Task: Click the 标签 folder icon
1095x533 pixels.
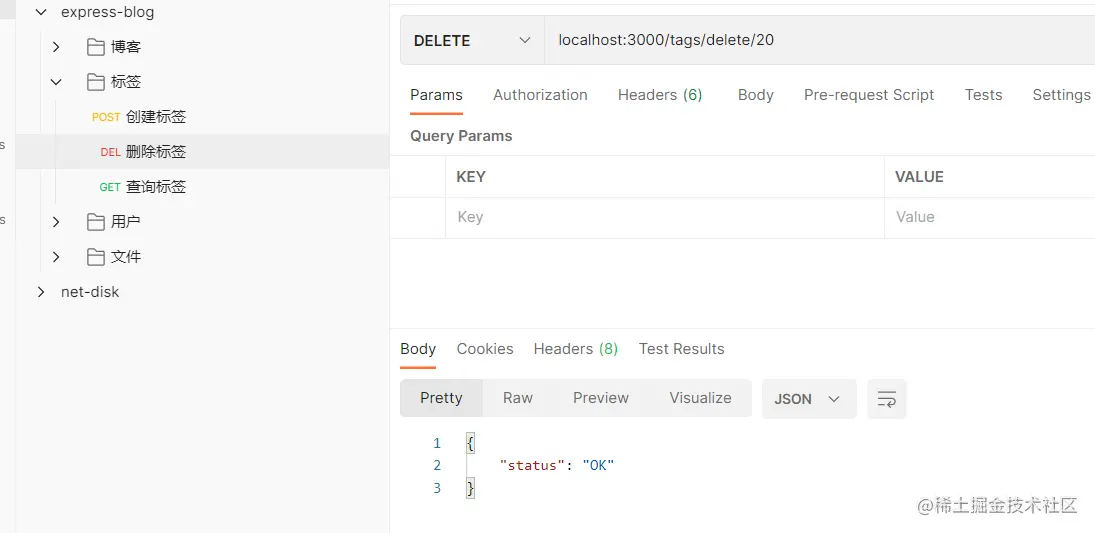Action: pyautogui.click(x=96, y=82)
